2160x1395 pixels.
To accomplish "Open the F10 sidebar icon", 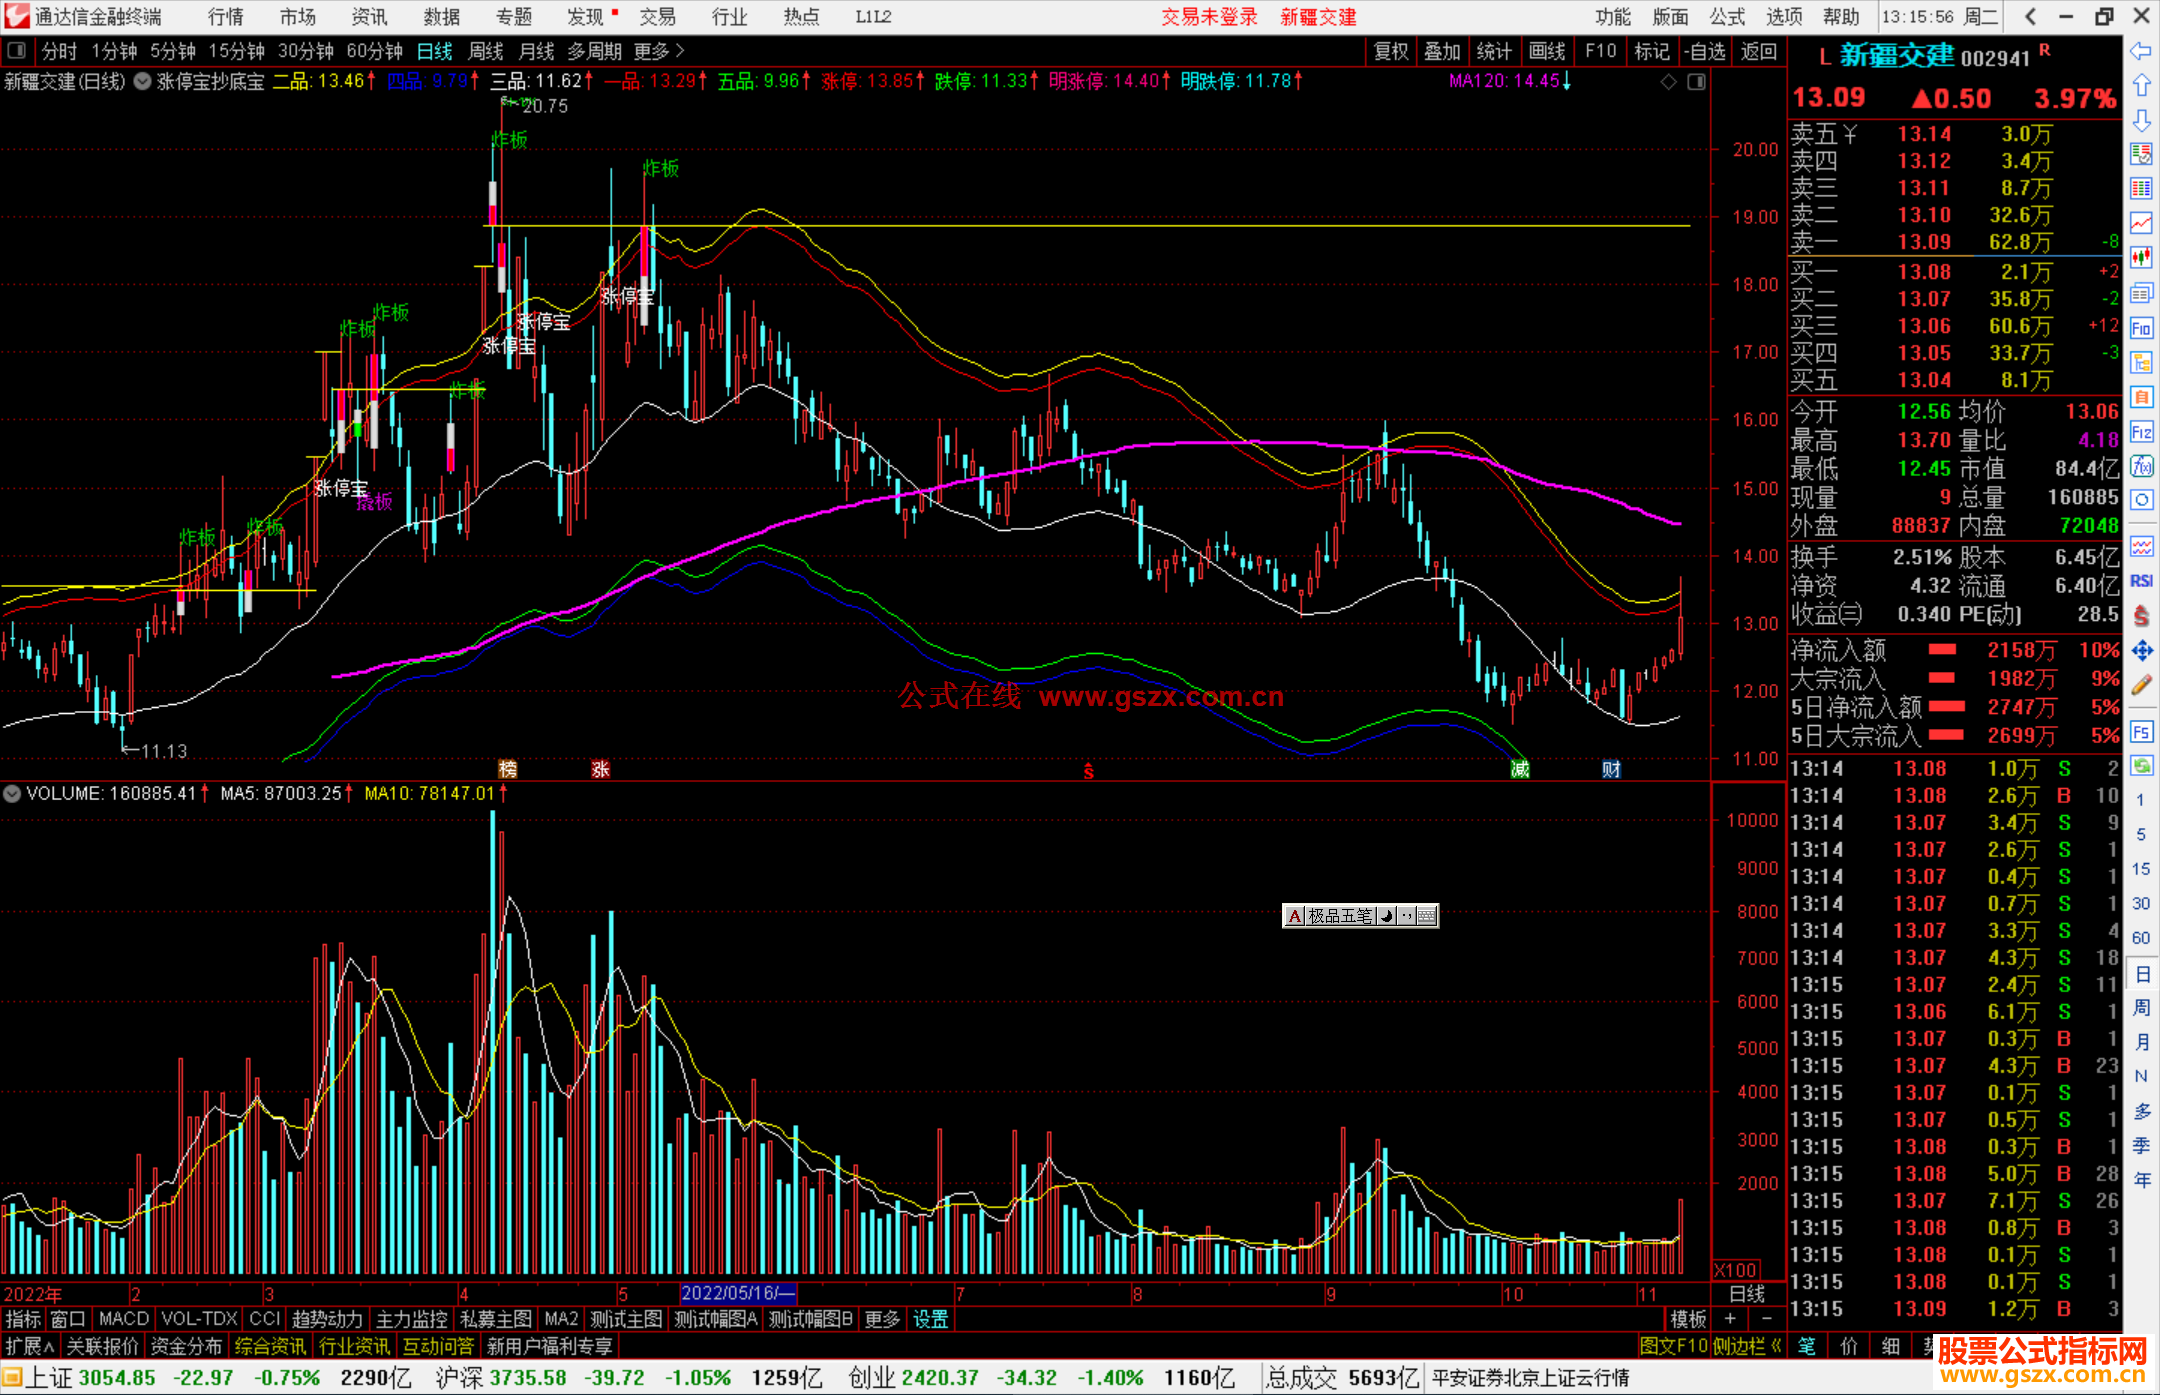I will [2141, 328].
